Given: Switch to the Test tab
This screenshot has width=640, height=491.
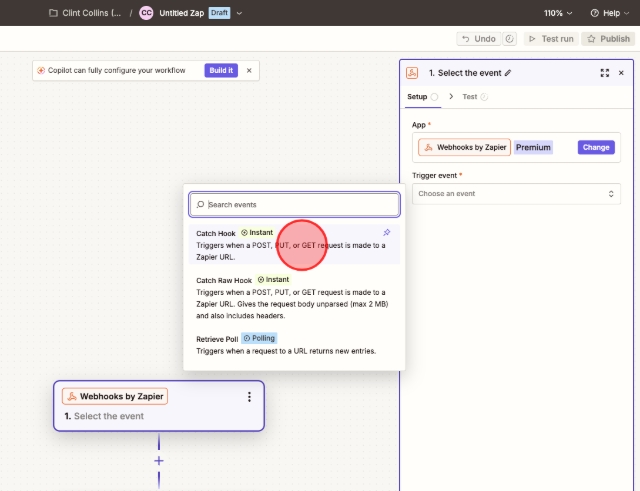Looking at the screenshot, I should [475, 97].
